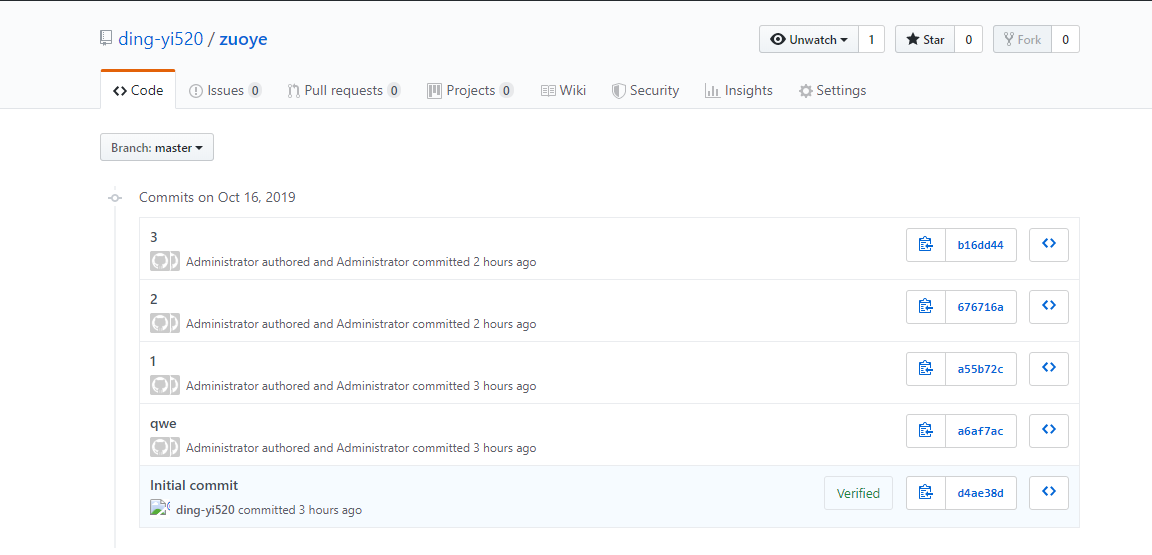This screenshot has width=1152, height=555.
Task: Star the zuoye repository
Action: [x=925, y=40]
